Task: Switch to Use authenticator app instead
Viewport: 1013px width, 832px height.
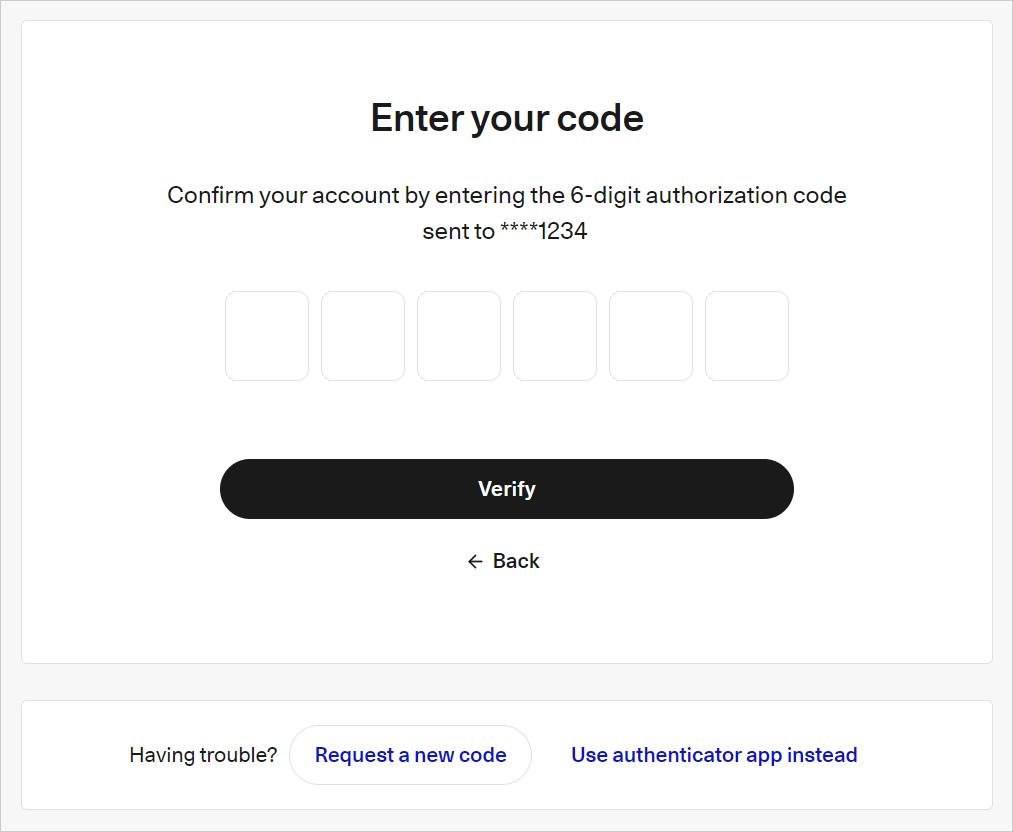Action: [714, 755]
